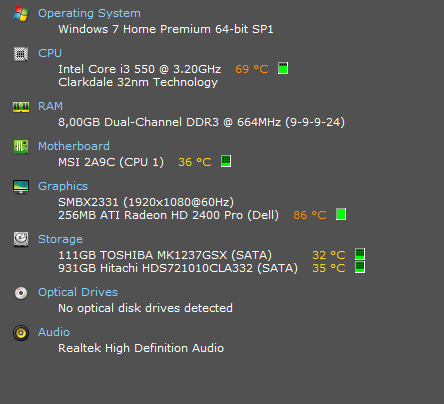The height and width of the screenshot is (404, 444).
Task: Click the Motherboard circuit board icon
Action: click(x=21, y=147)
